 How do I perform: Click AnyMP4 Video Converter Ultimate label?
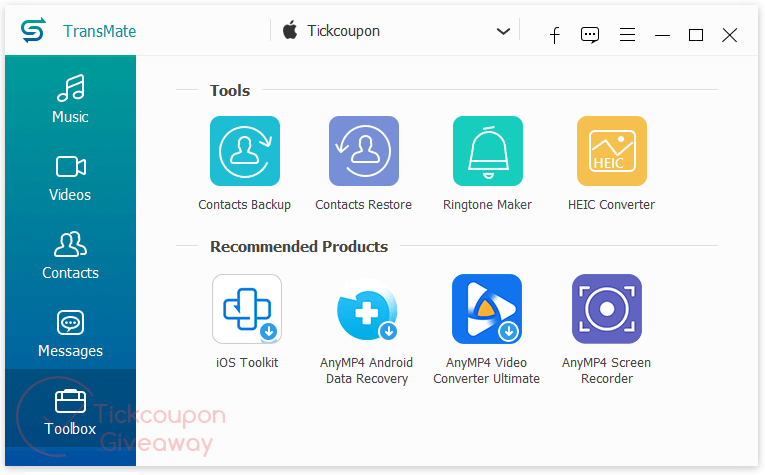point(486,371)
